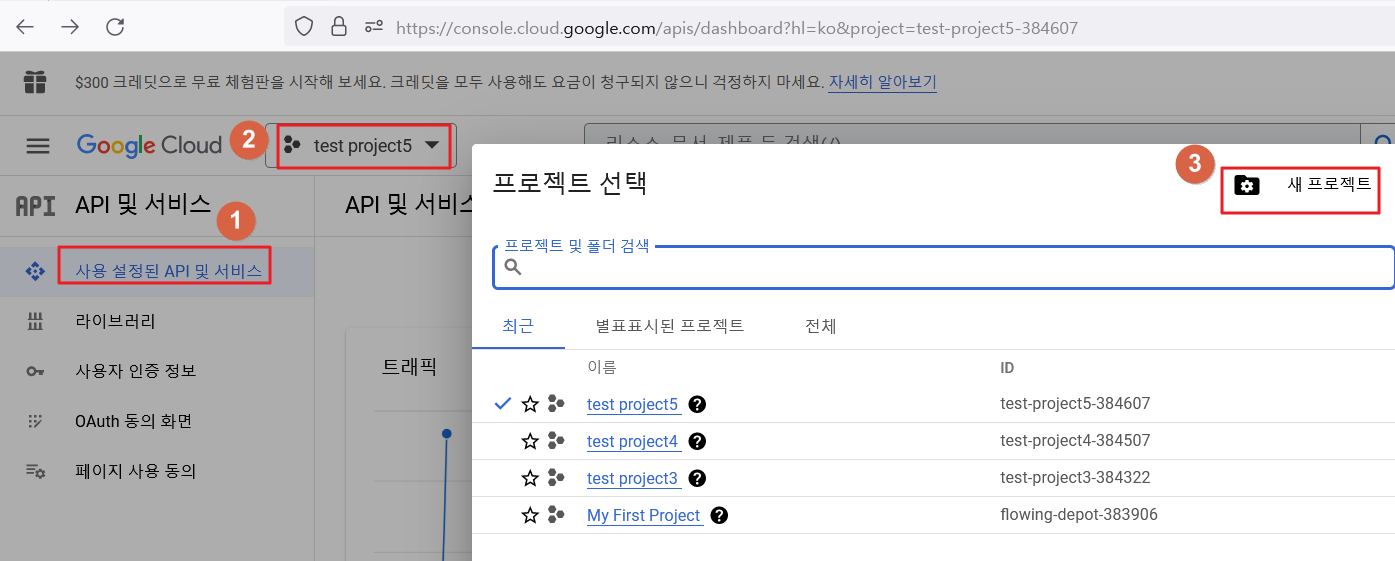1395x561 pixels.
Task: Select the project icon beside test project5
Action: (557, 404)
